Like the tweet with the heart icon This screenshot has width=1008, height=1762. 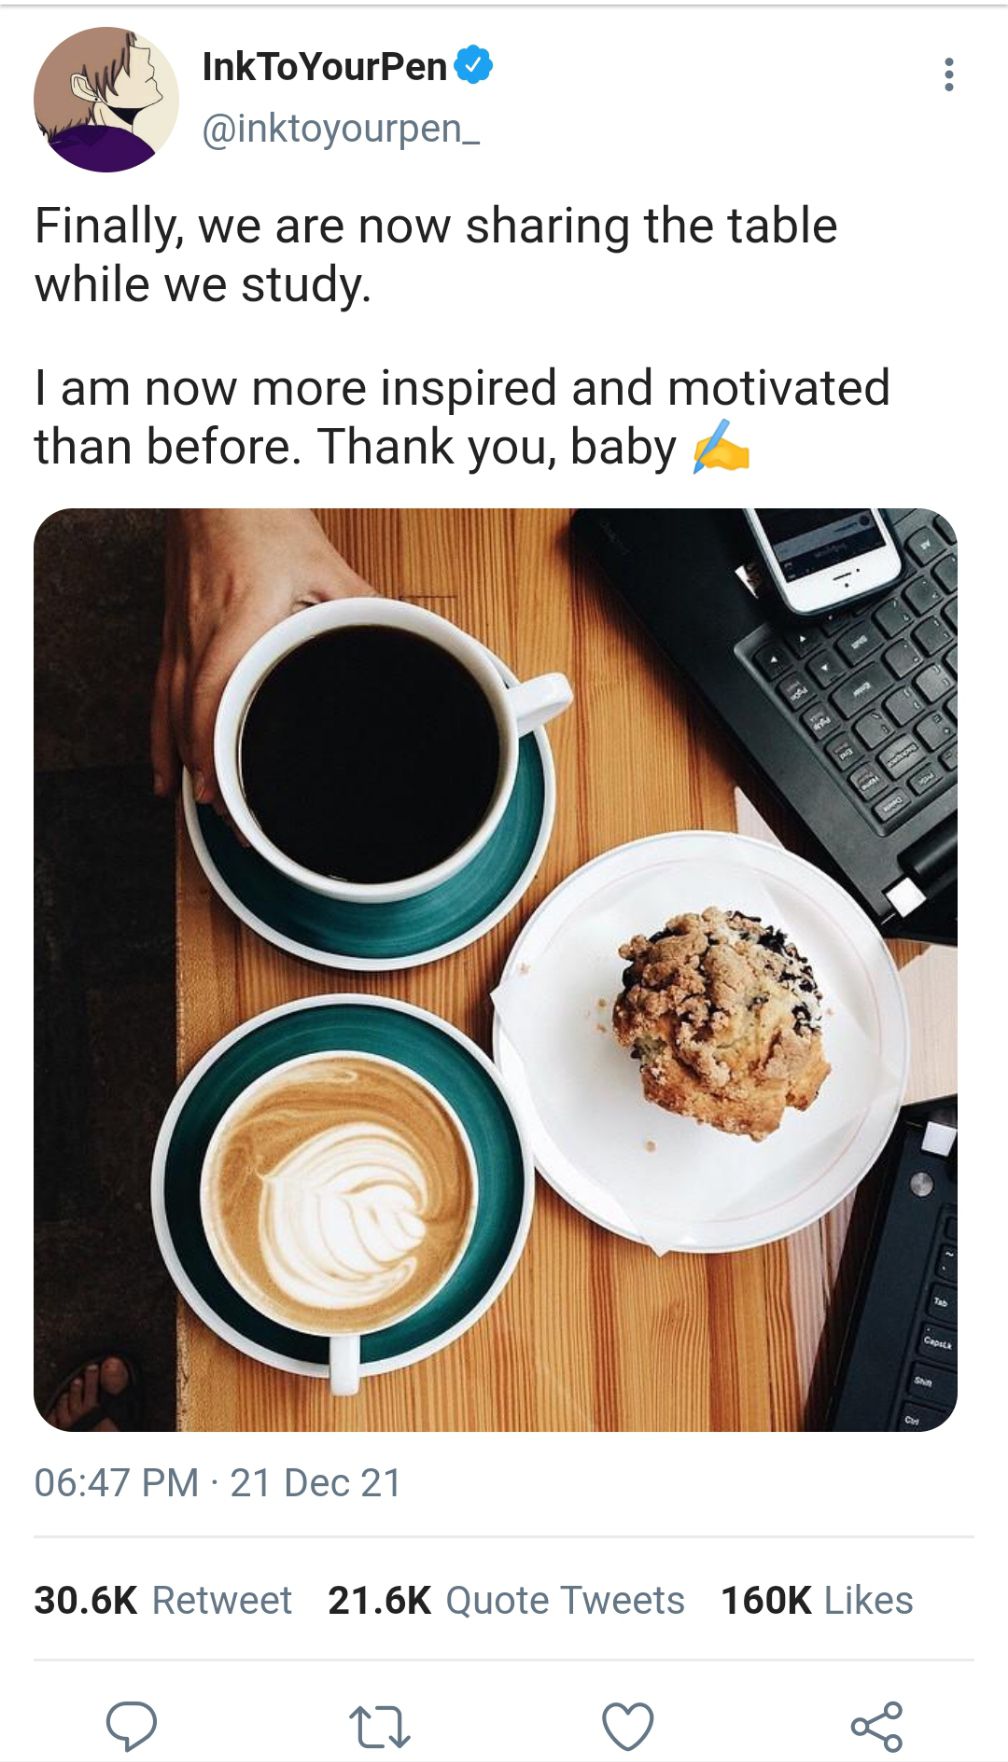tap(628, 1726)
